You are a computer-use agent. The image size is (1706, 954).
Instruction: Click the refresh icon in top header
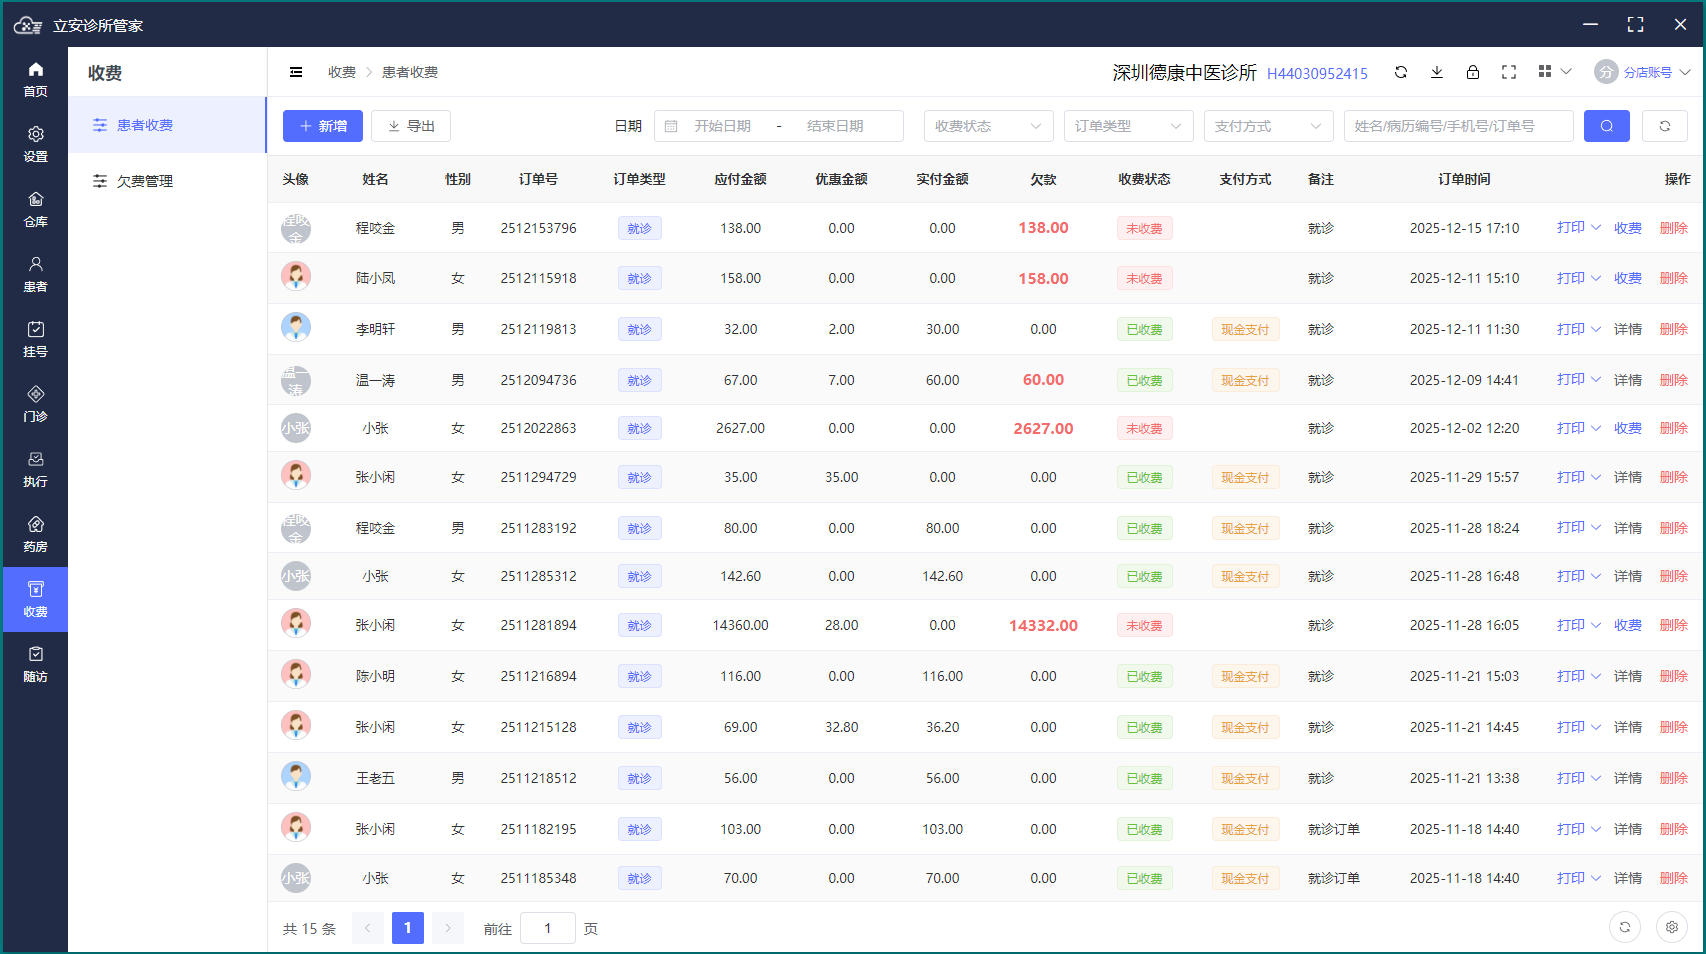click(x=1401, y=72)
